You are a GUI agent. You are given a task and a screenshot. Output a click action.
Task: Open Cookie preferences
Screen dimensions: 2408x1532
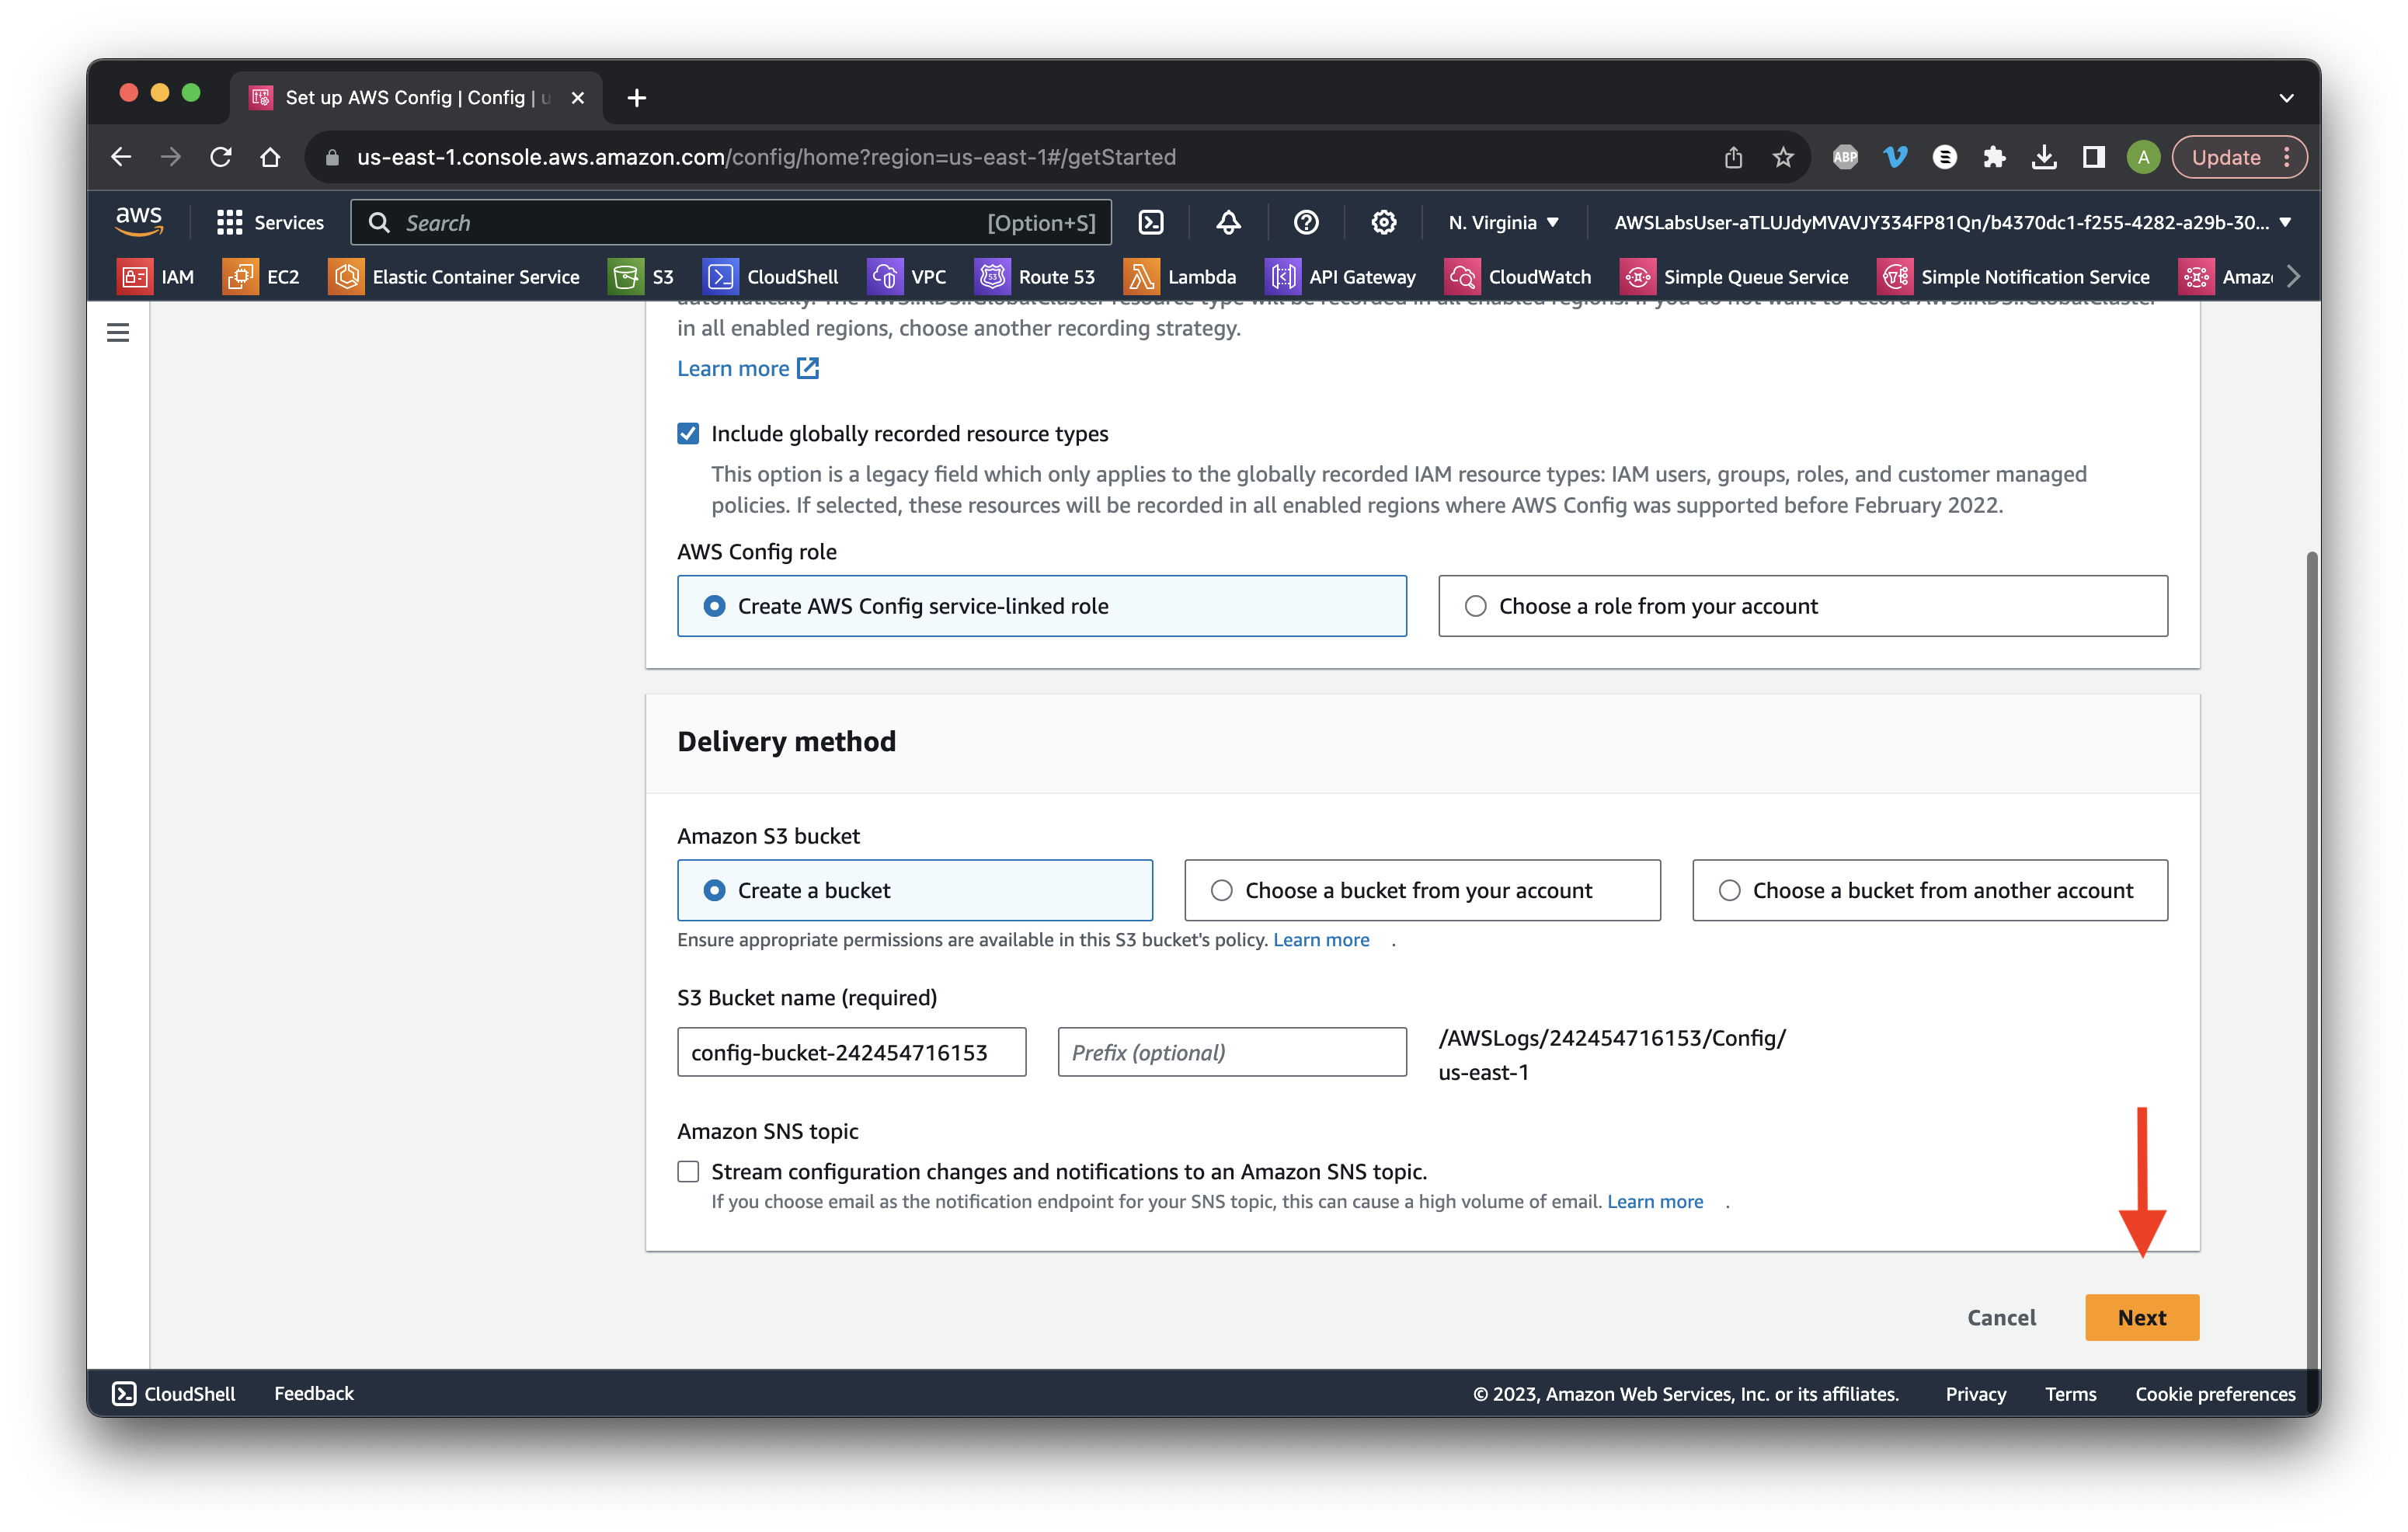coord(2215,1393)
